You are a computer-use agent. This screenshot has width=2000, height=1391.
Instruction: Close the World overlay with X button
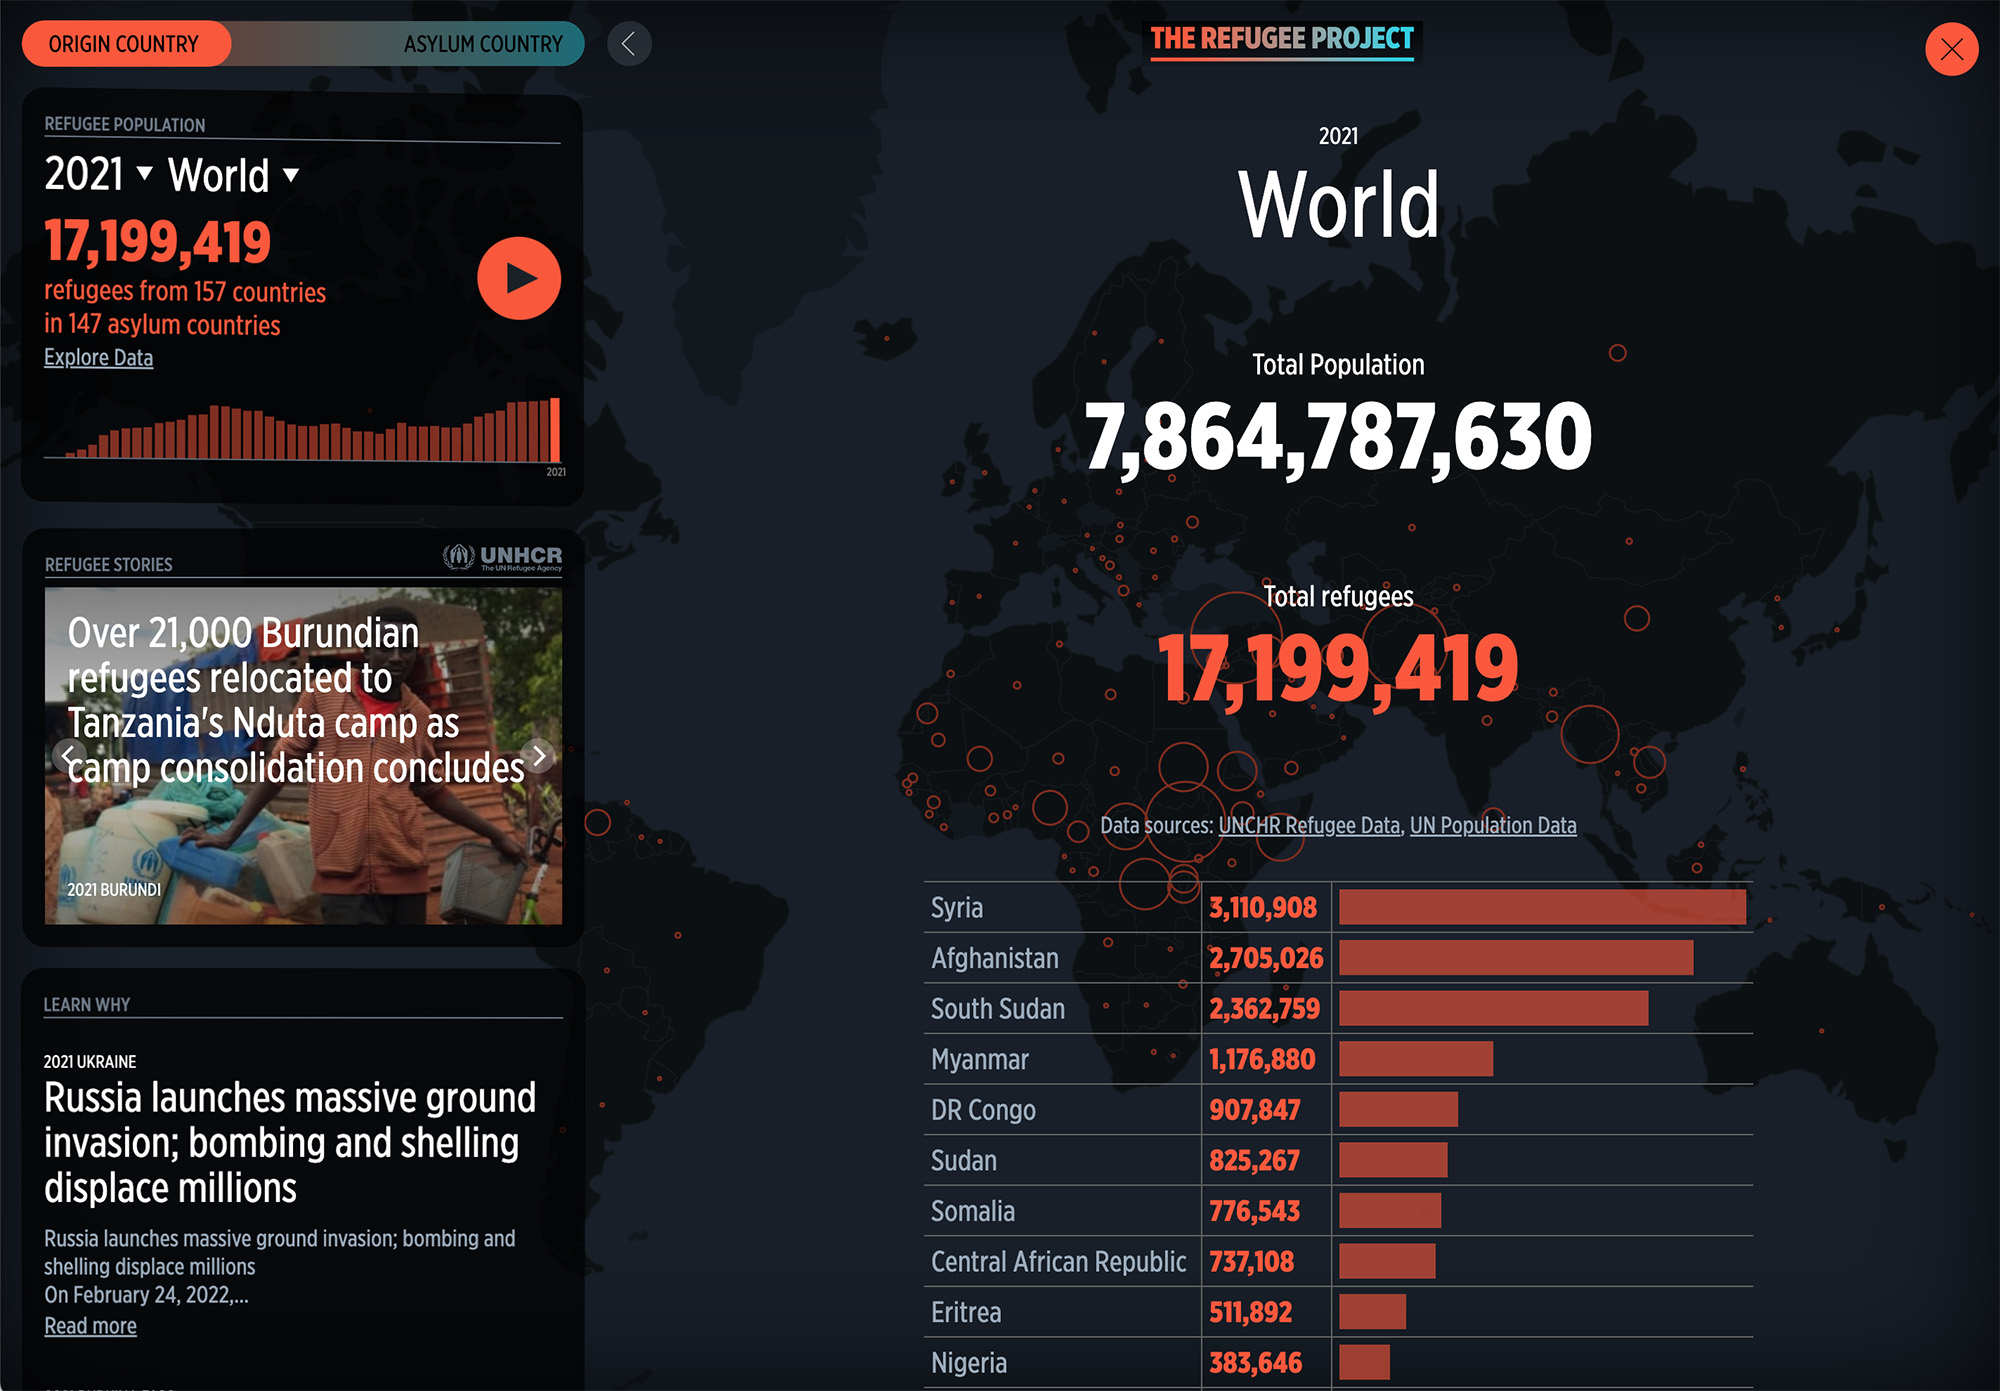click(x=1951, y=49)
